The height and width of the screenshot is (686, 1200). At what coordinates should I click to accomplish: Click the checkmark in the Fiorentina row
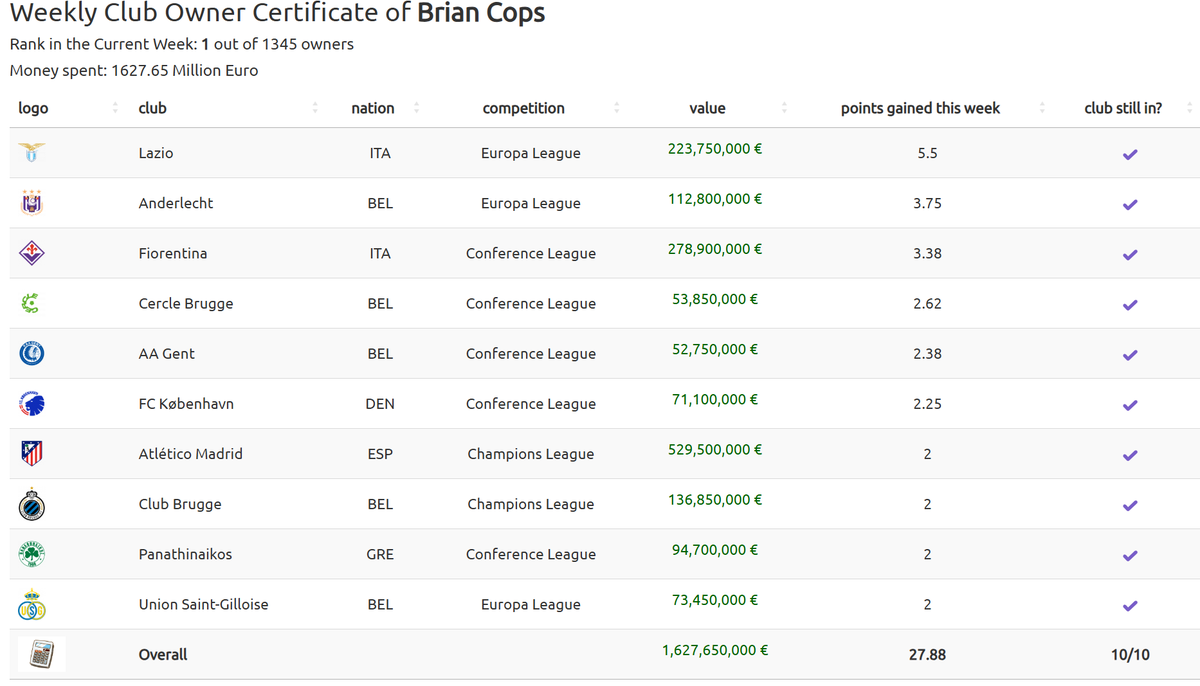[1130, 254]
